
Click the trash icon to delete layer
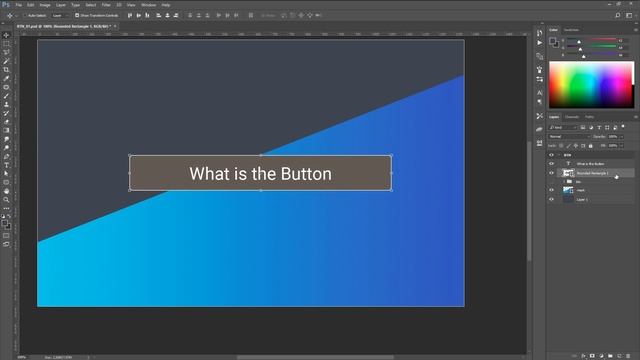click(x=628, y=356)
